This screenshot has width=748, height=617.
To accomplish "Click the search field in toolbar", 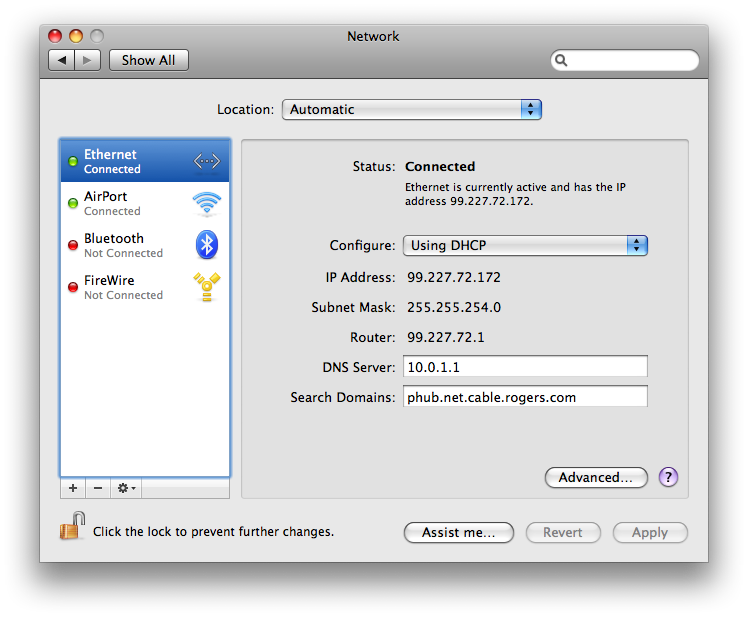I will tap(624, 60).
